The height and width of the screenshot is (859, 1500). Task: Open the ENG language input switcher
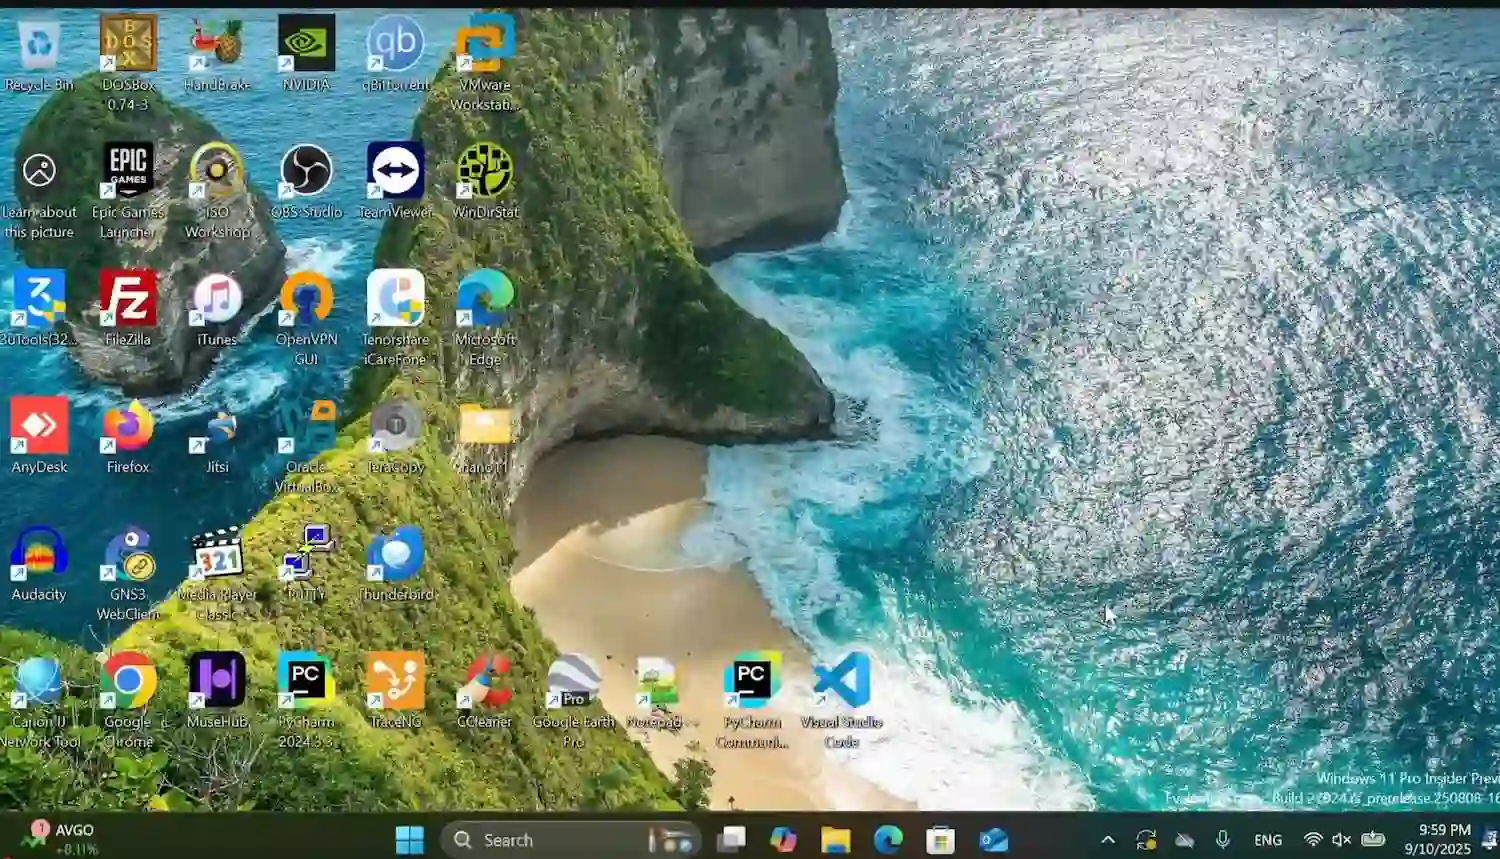pyautogui.click(x=1268, y=840)
